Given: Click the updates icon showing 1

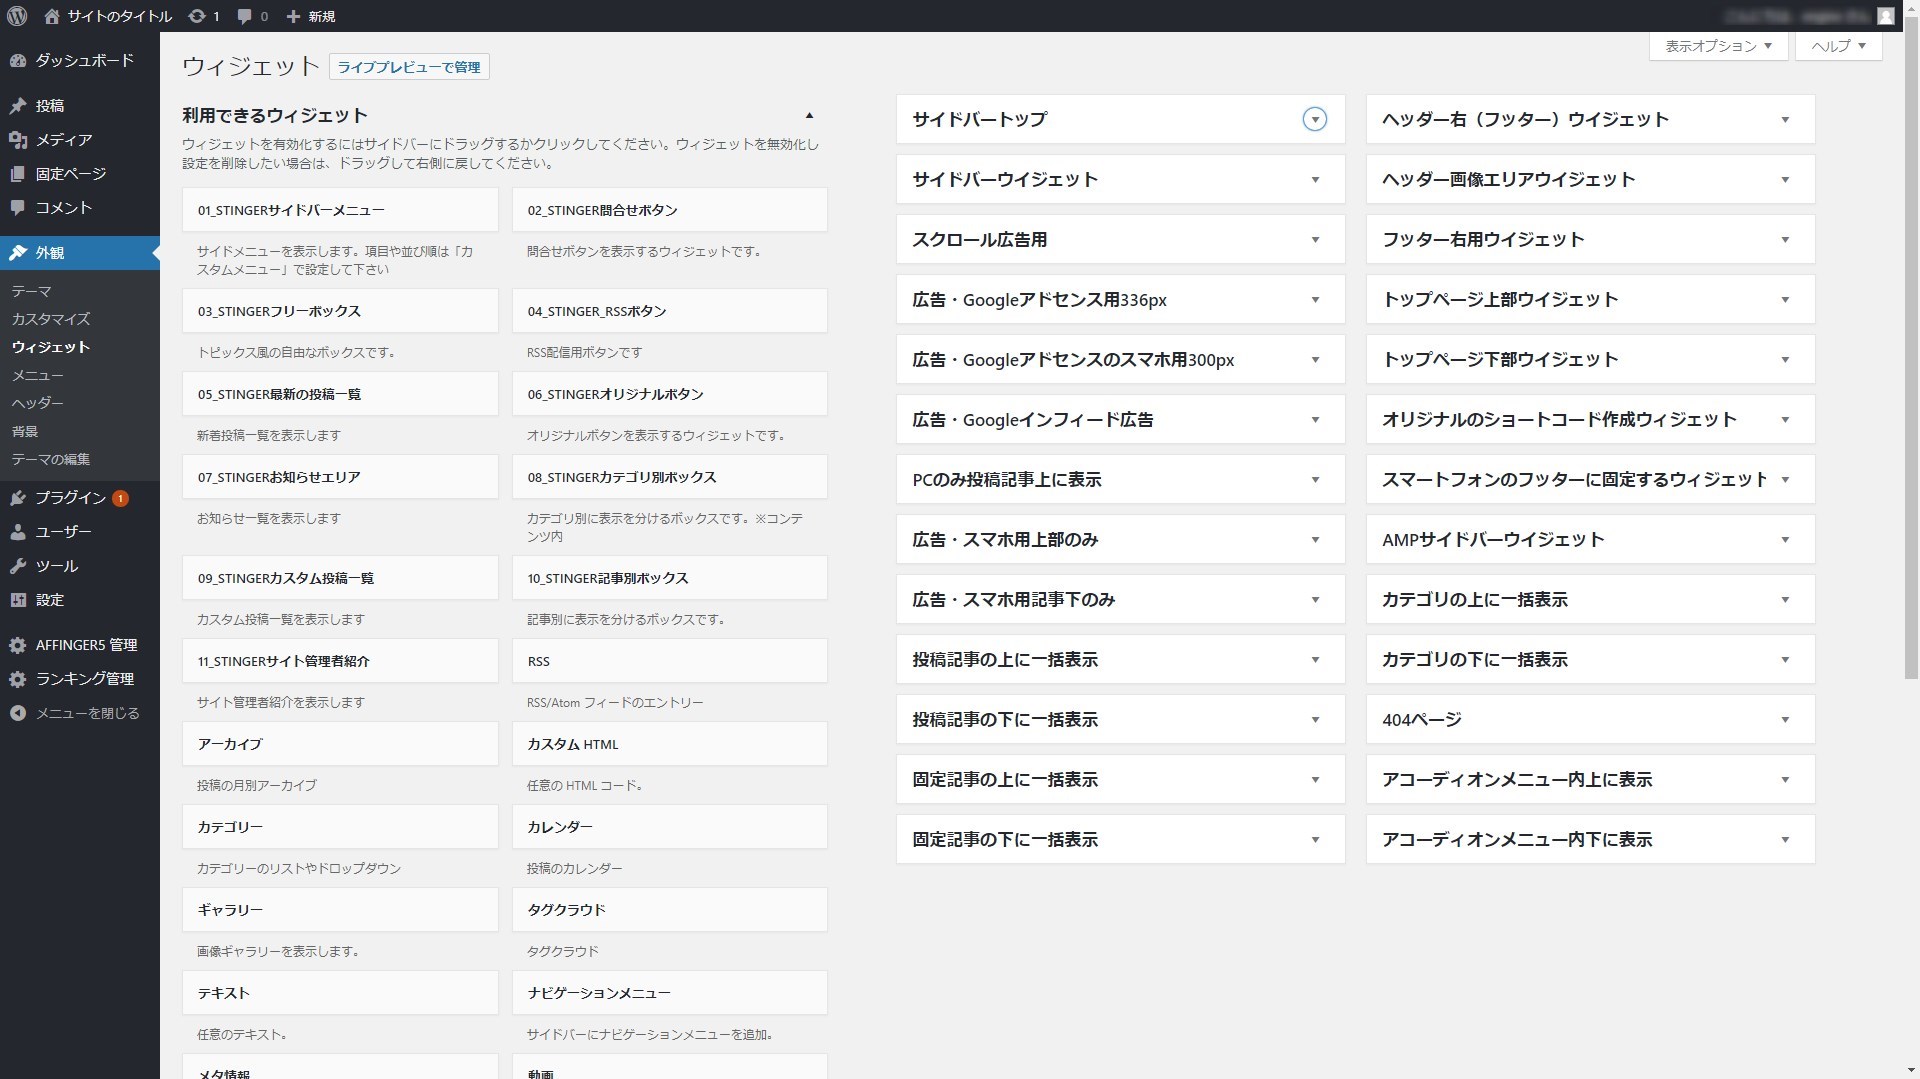Looking at the screenshot, I should tap(197, 16).
